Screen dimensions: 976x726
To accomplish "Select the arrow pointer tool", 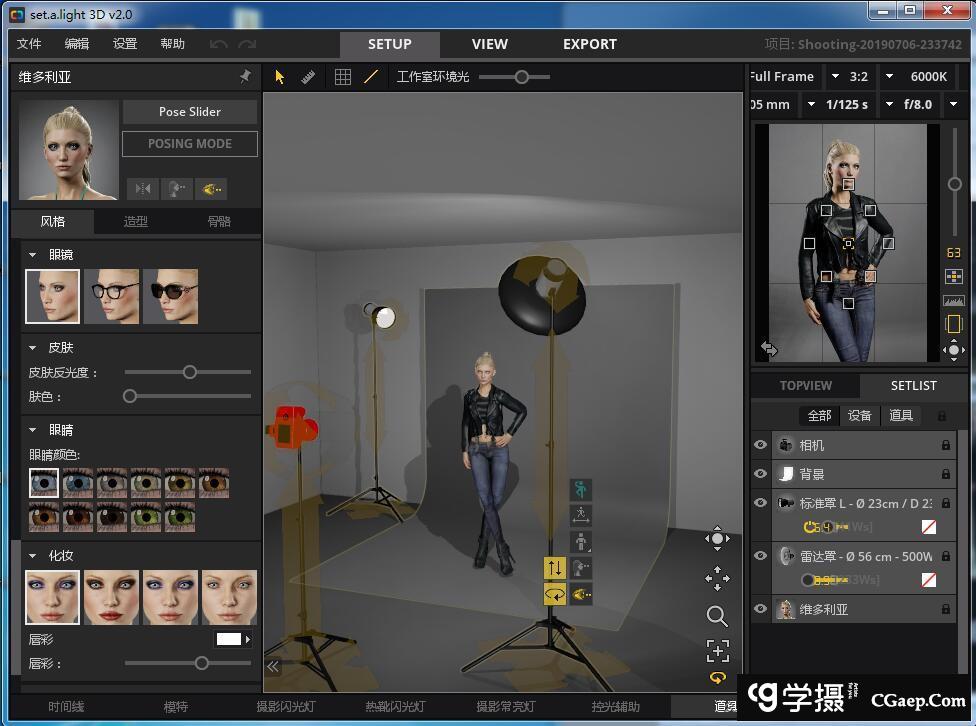I will (280, 77).
